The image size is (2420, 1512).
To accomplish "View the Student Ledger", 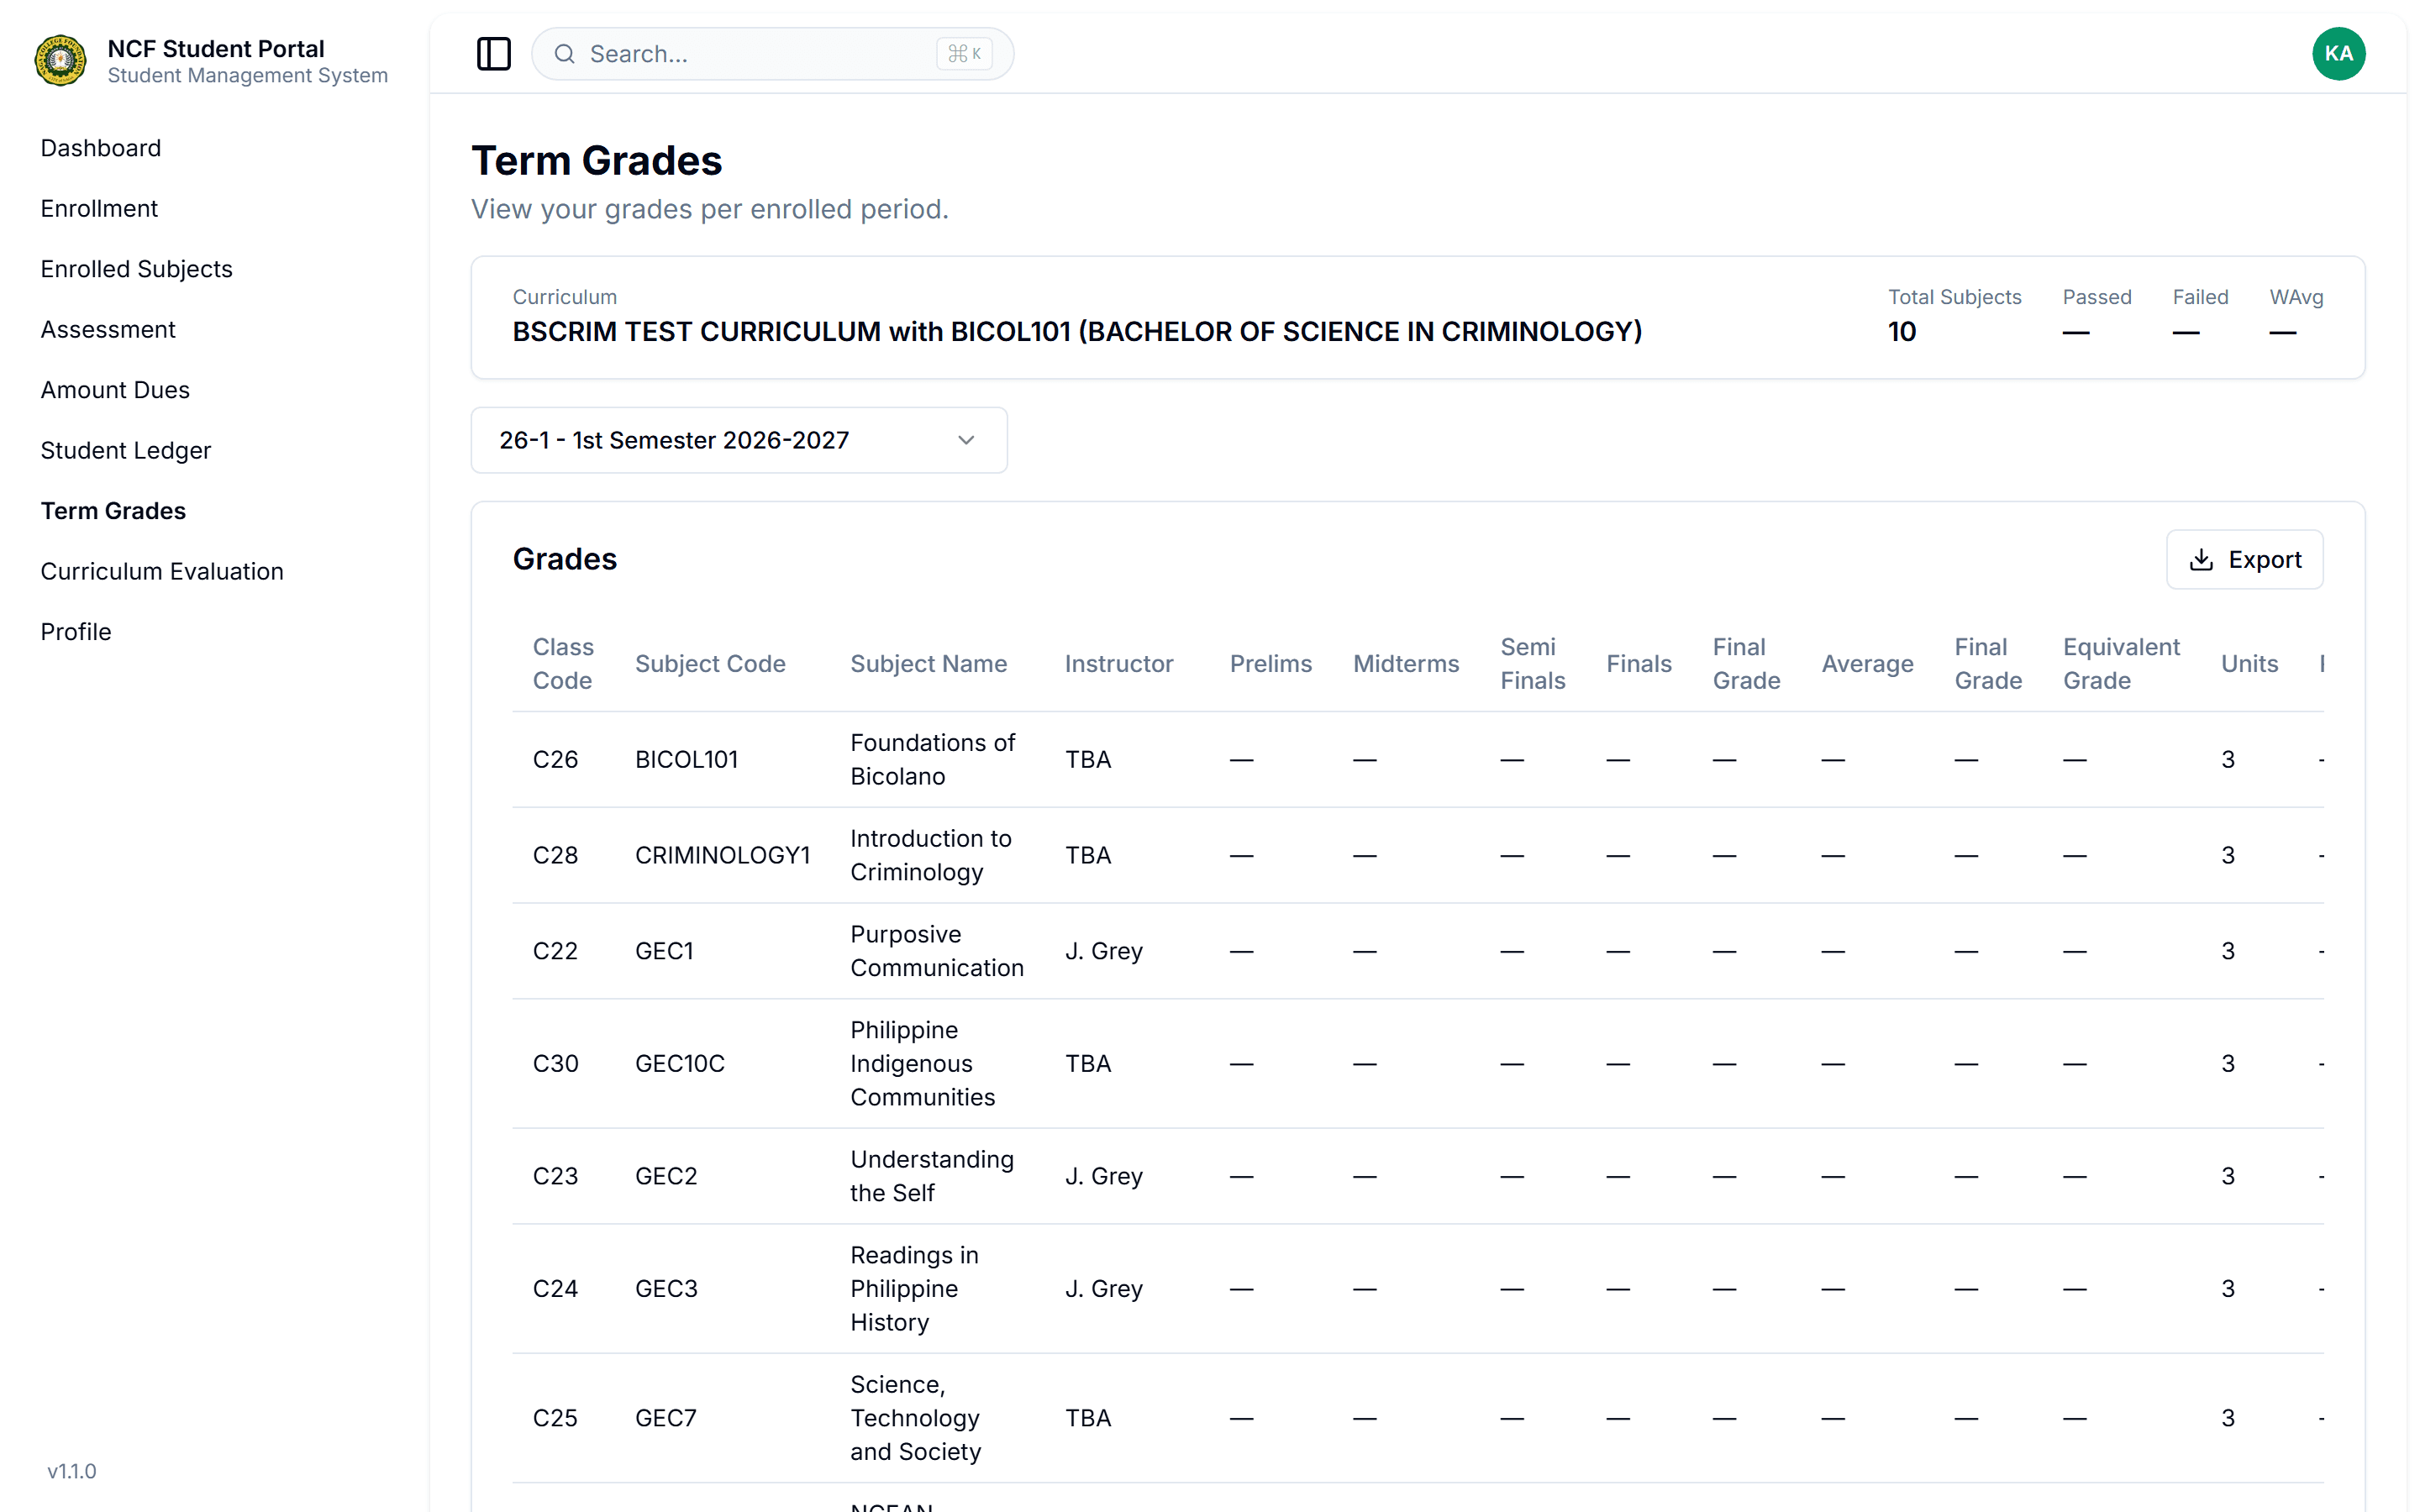I will pos(126,450).
